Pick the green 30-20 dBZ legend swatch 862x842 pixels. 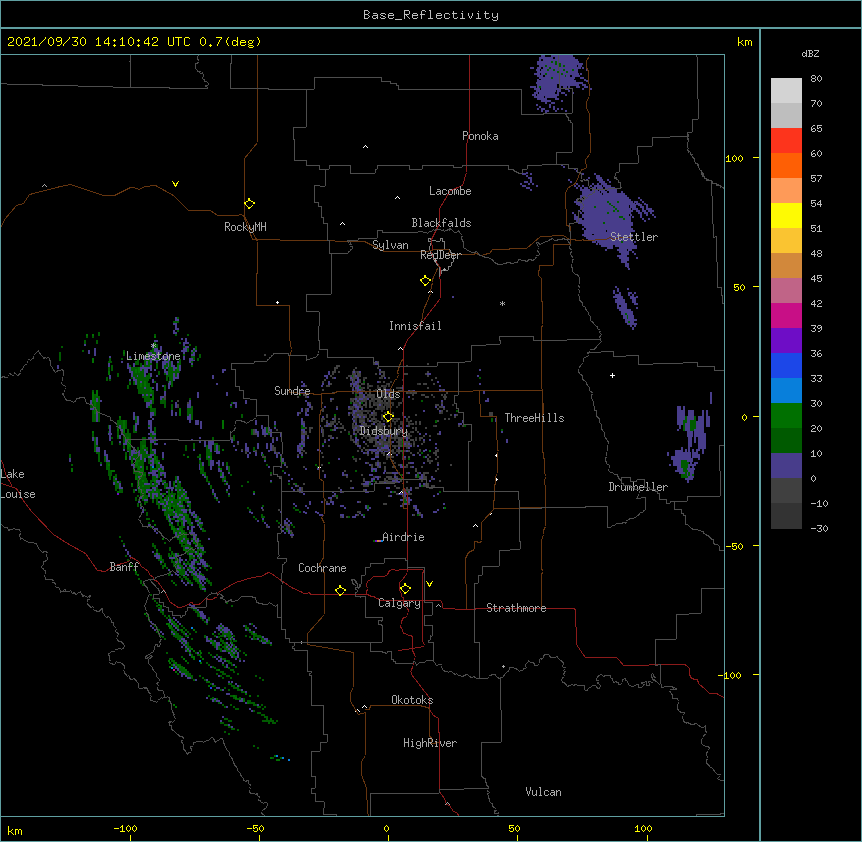tap(786, 416)
